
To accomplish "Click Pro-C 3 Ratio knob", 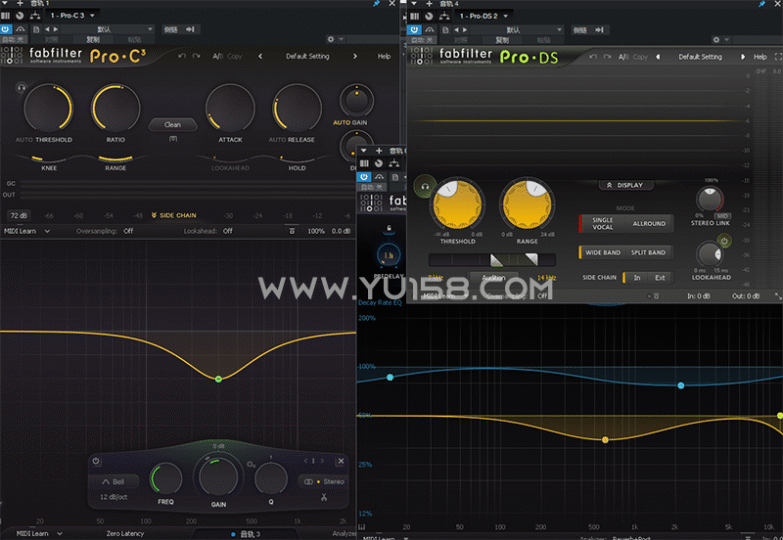I will pyautogui.click(x=115, y=107).
